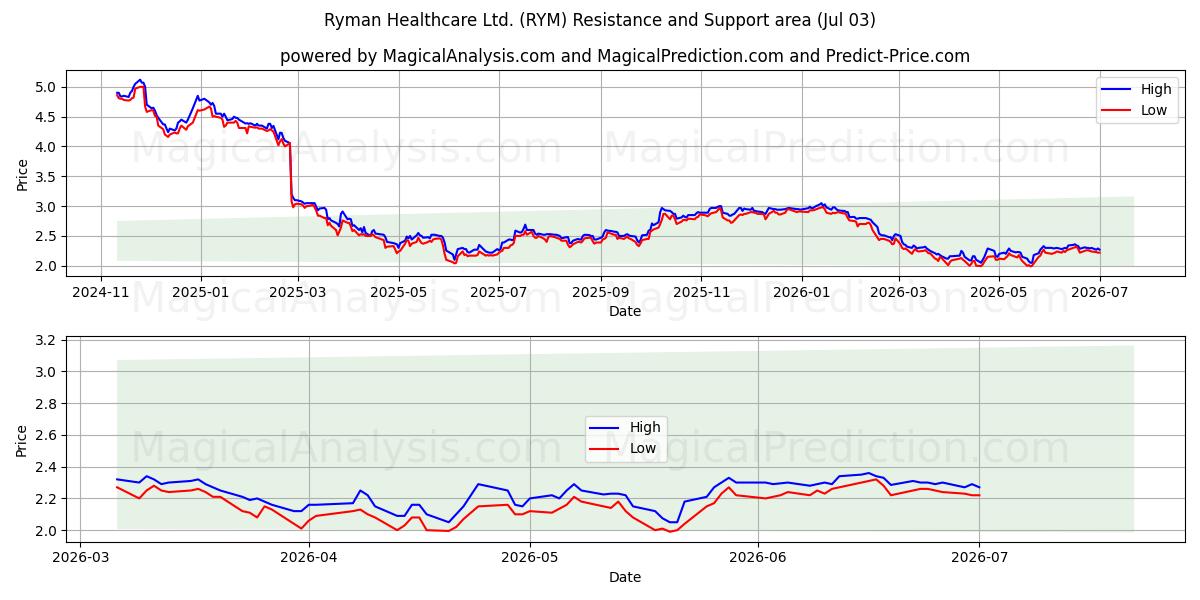Click the '2.0' price tick on top chart
This screenshot has height=600, width=1200.
pos(48,267)
